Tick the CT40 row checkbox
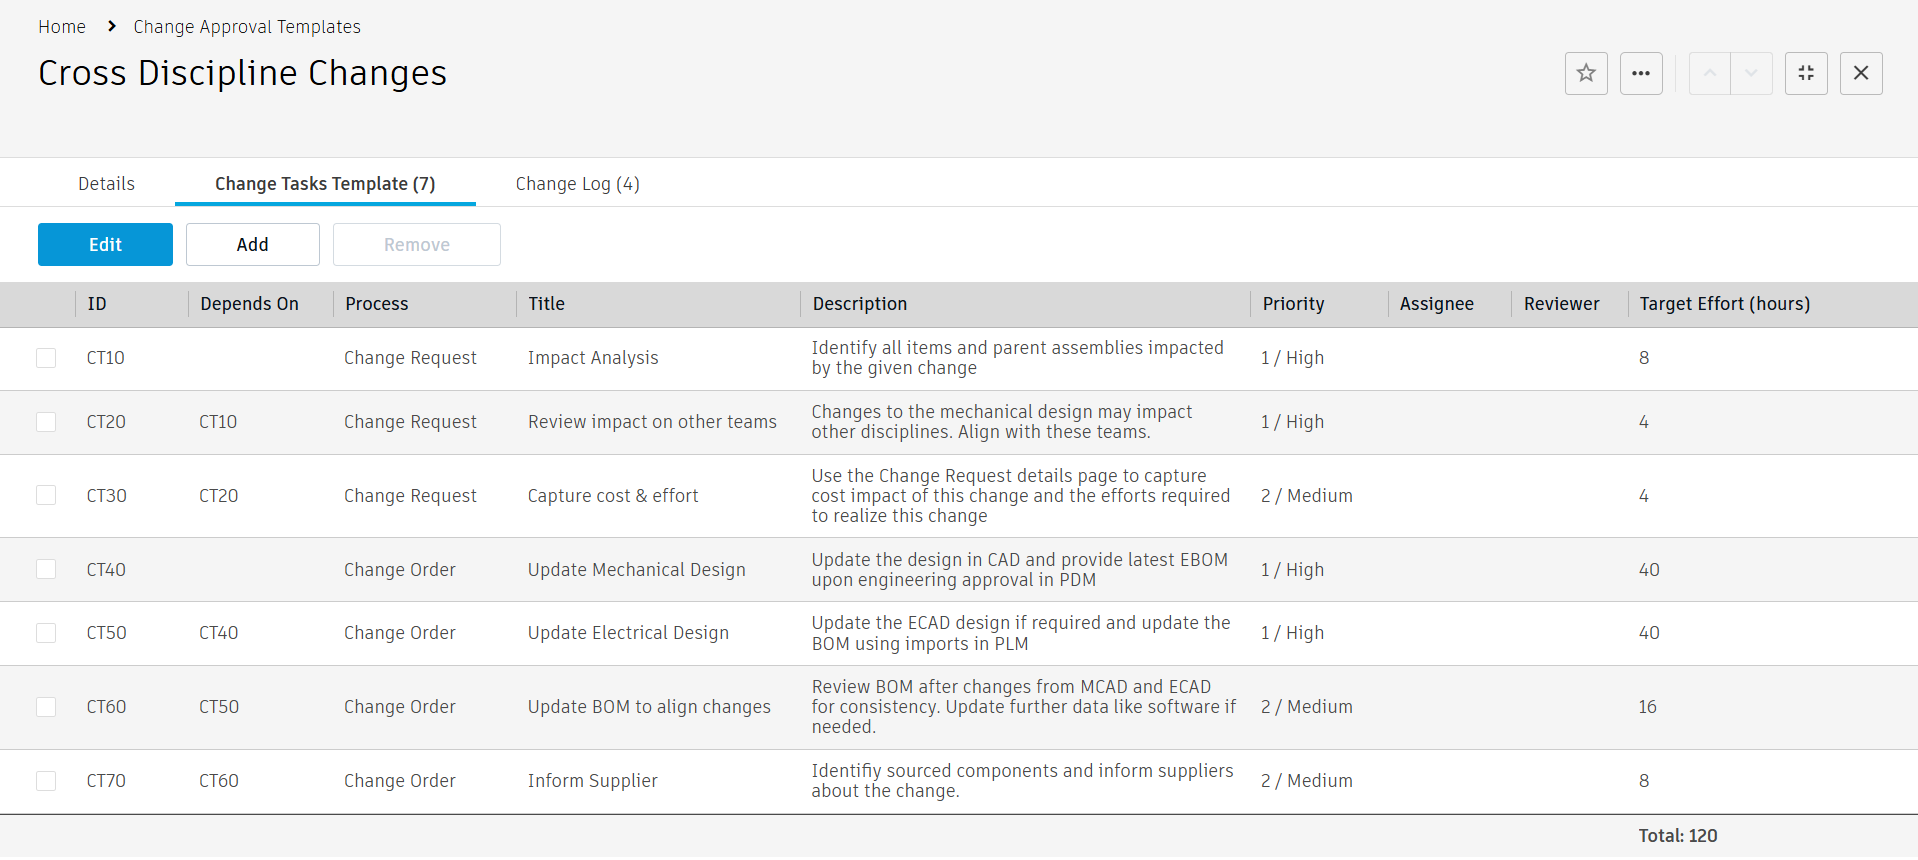 tap(46, 569)
